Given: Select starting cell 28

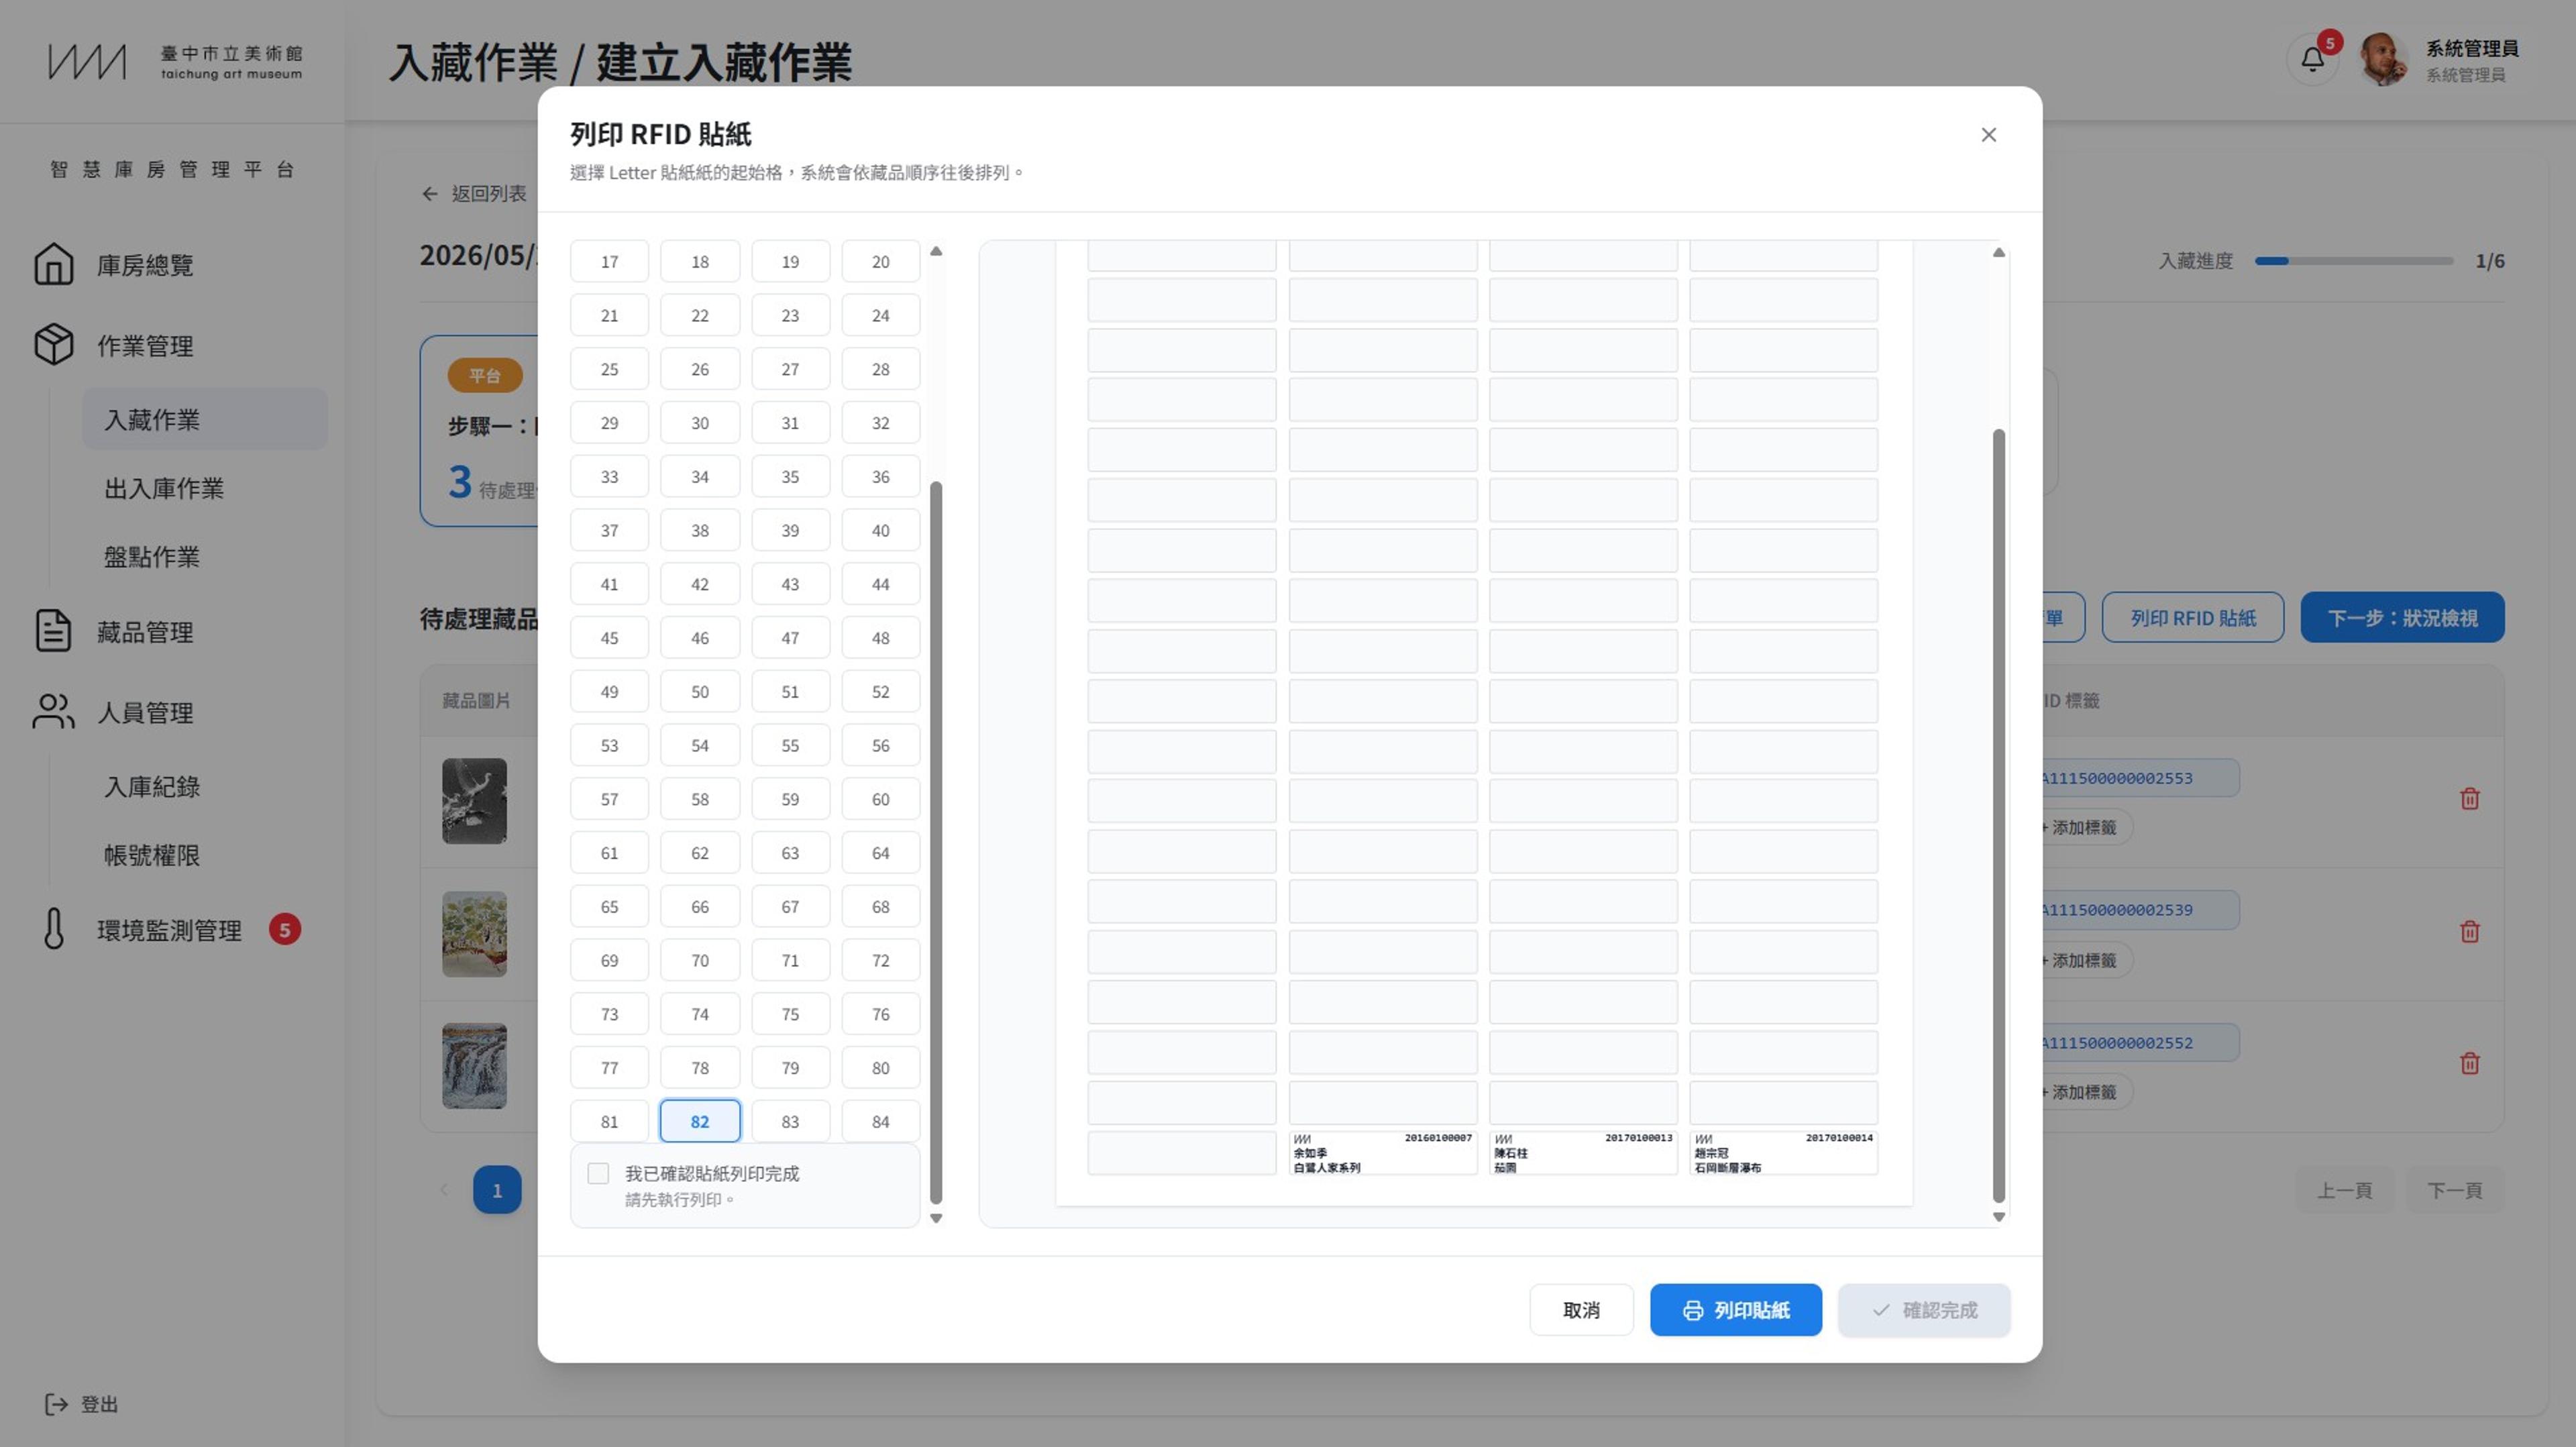Looking at the screenshot, I should tap(880, 369).
